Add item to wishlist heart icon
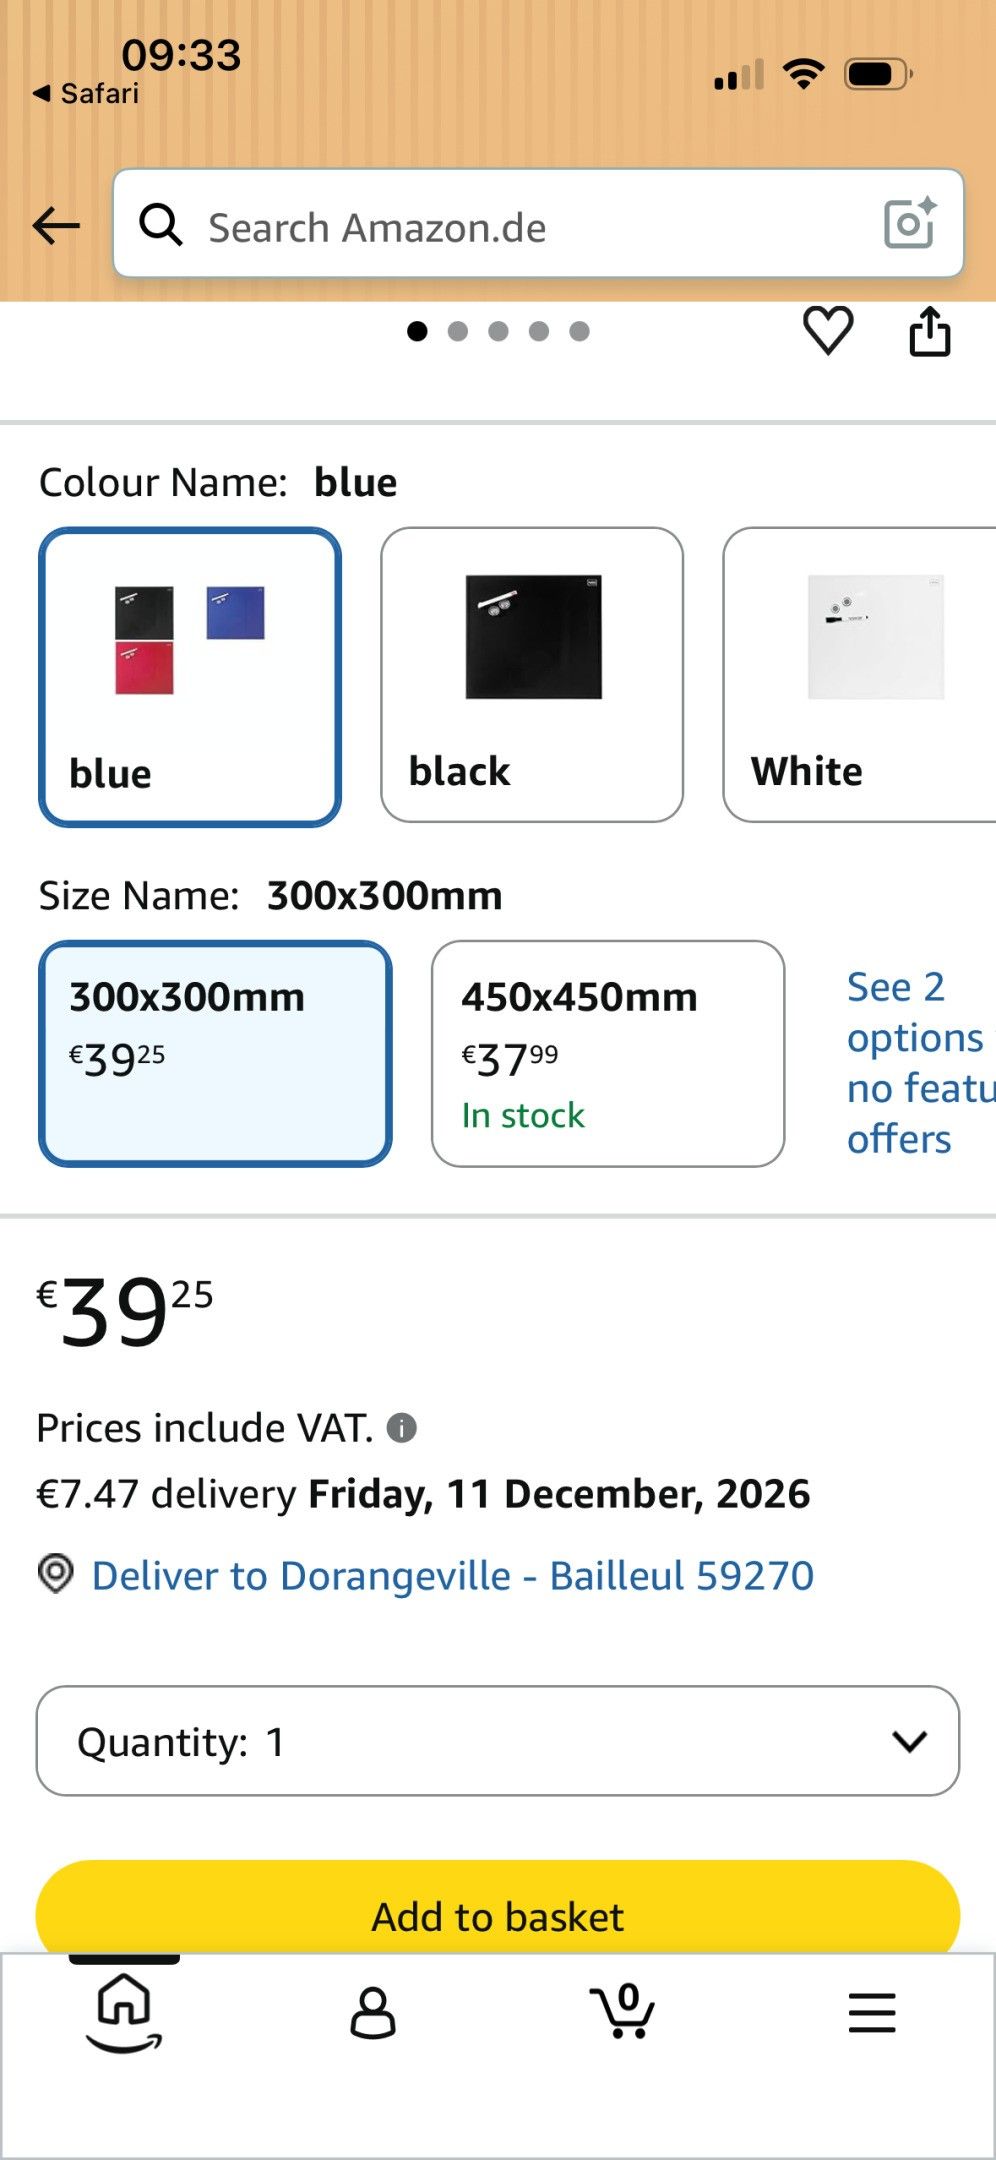Screen dimensions: 996x2160 coord(828,330)
